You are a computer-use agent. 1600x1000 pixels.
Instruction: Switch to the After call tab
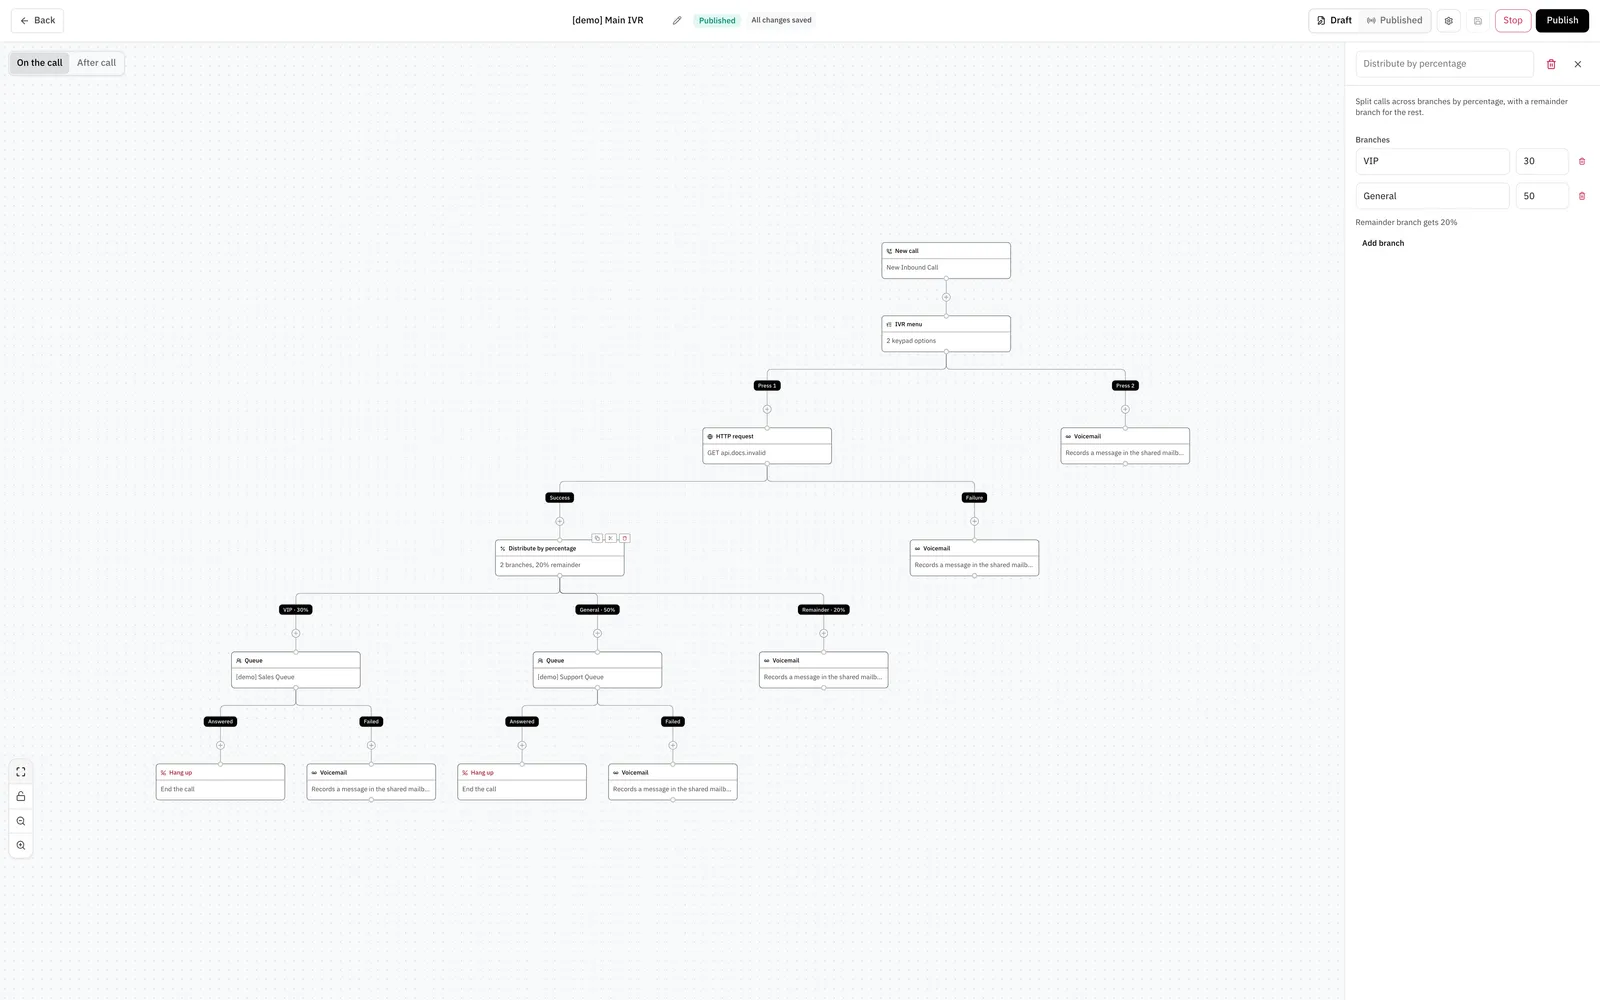click(97, 63)
